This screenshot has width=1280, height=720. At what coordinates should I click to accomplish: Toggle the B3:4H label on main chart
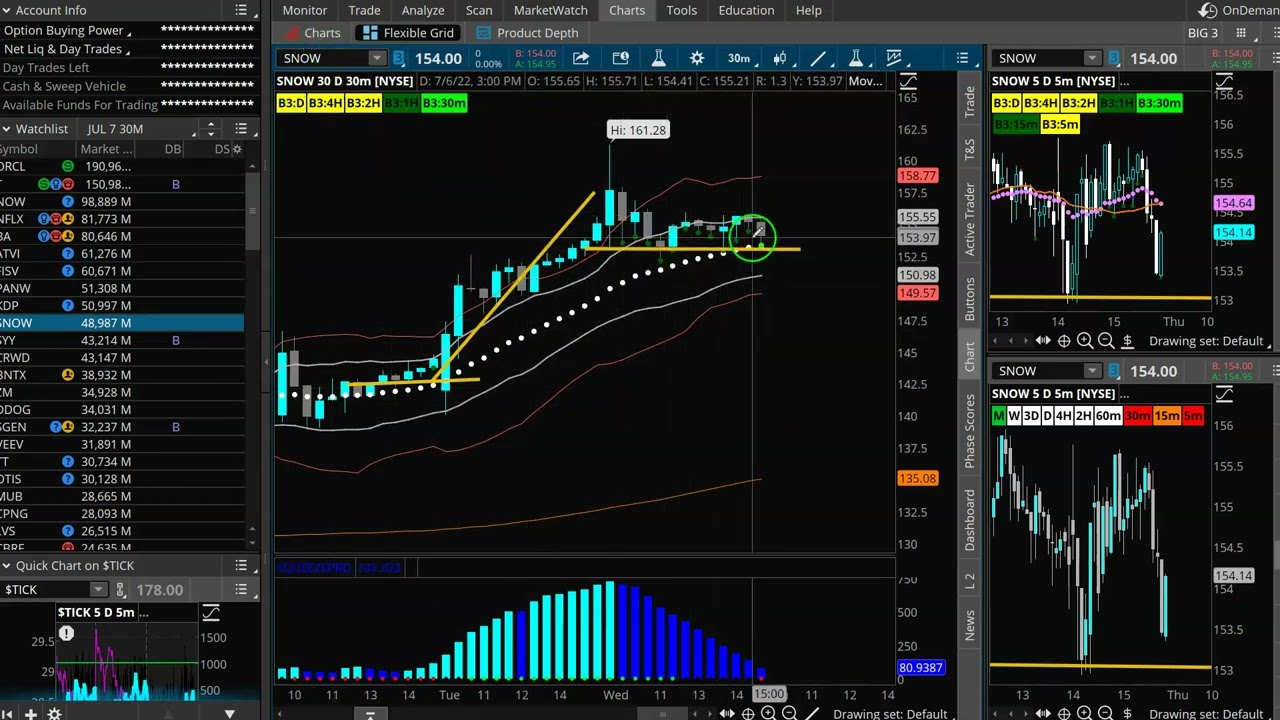point(325,103)
